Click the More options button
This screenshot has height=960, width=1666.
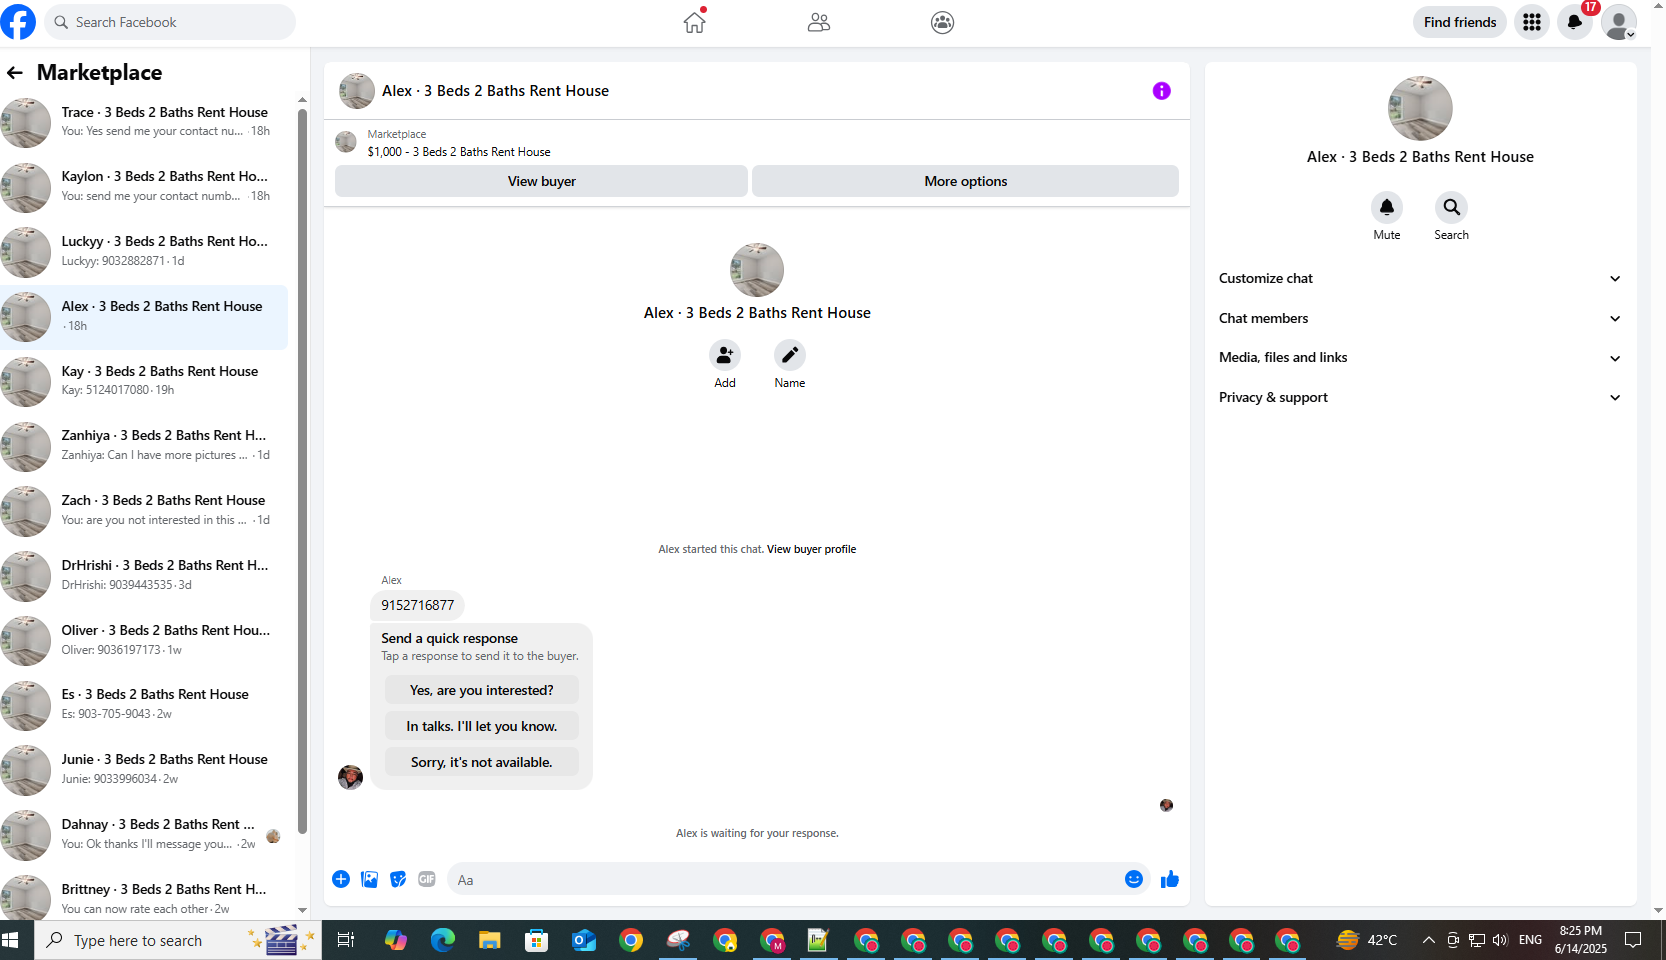[965, 181]
